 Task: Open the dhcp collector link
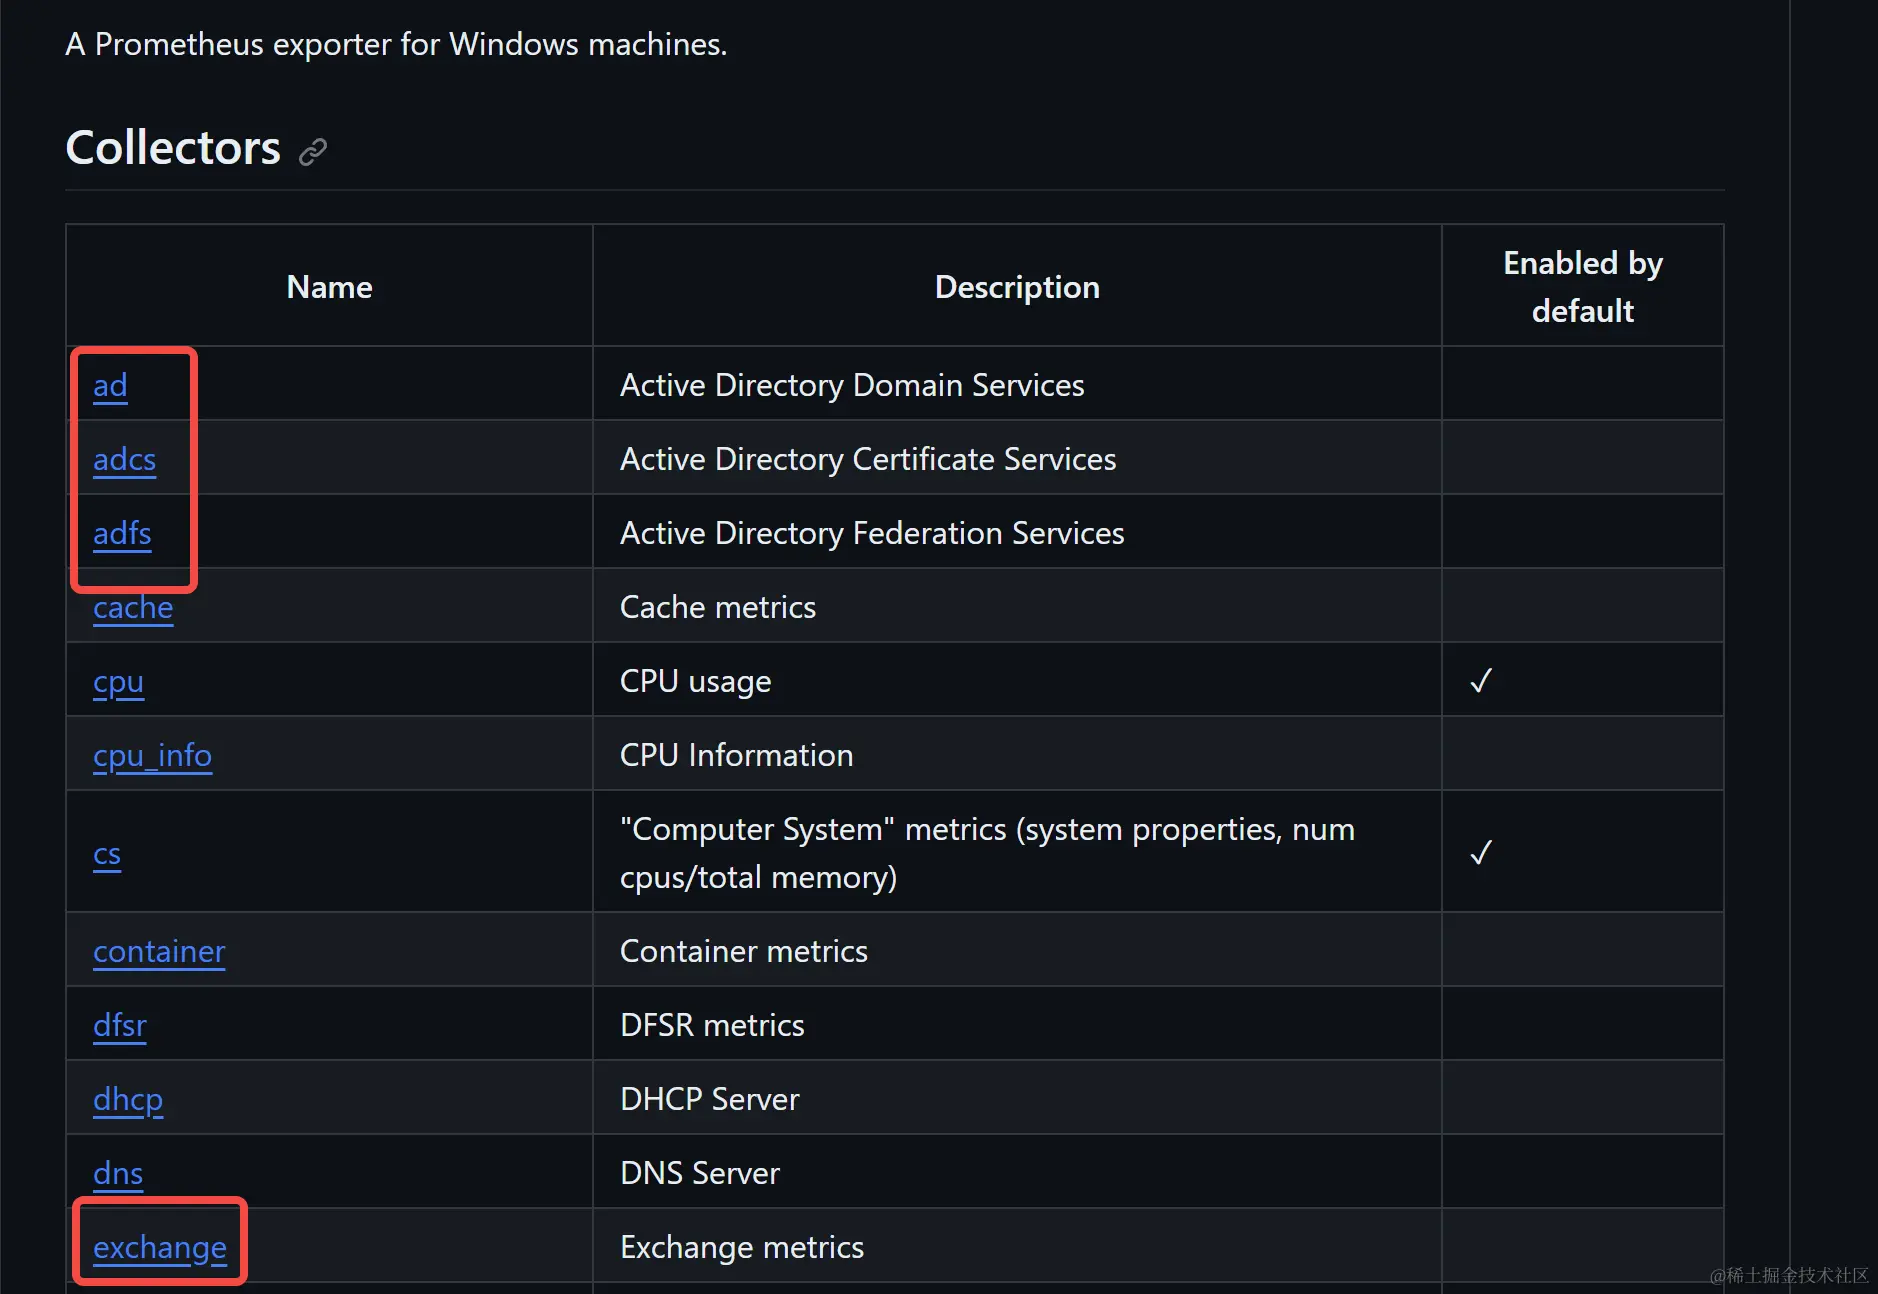(128, 1100)
